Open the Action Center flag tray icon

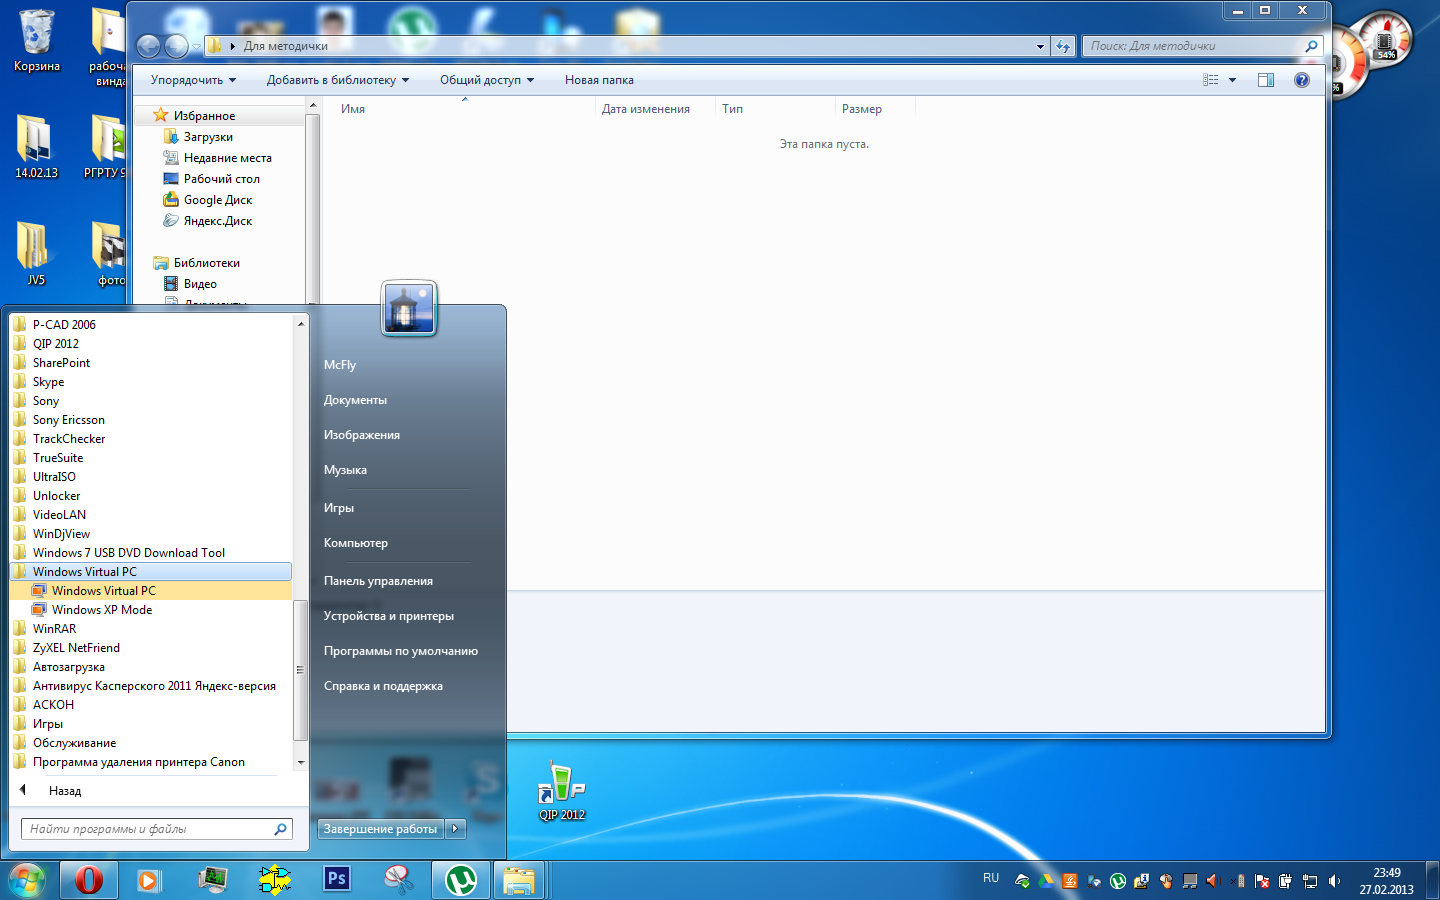(1262, 881)
